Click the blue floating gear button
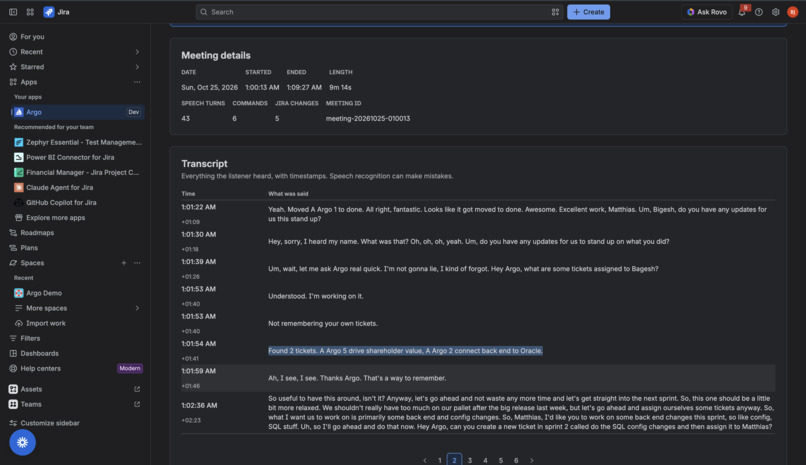This screenshot has width=806, height=465. pyautogui.click(x=23, y=442)
